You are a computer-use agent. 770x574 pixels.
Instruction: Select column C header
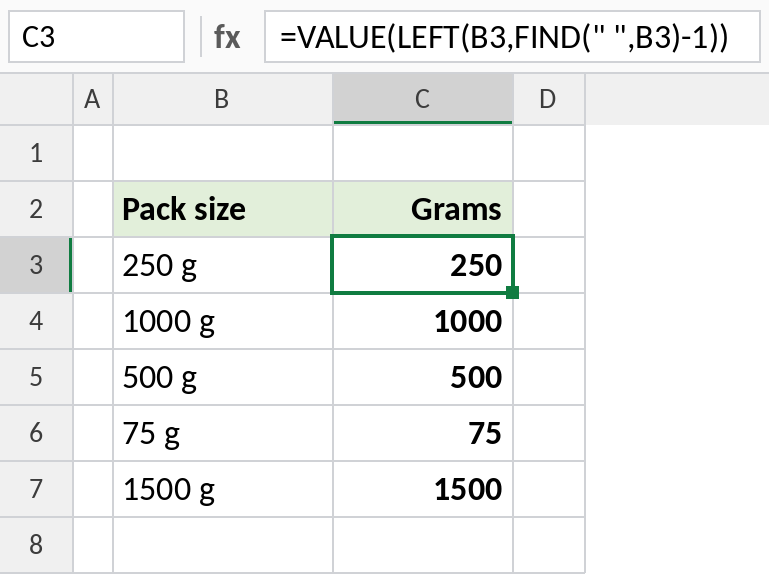(x=423, y=99)
